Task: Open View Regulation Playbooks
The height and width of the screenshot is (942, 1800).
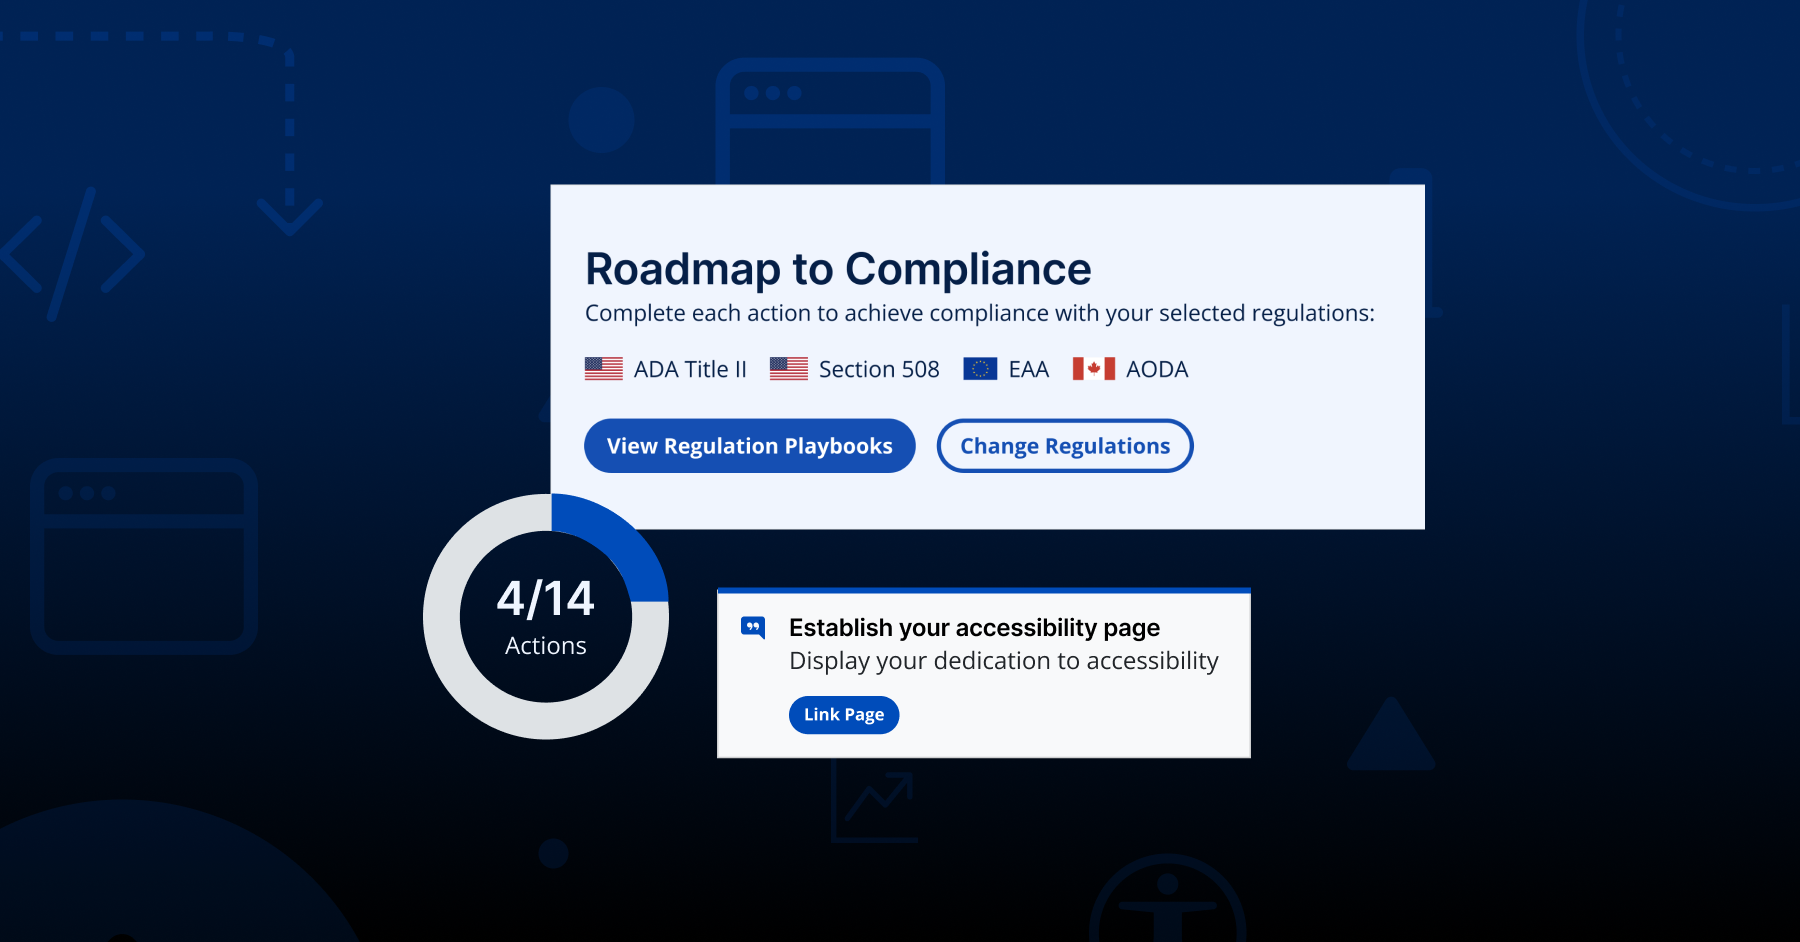Action: tap(749, 446)
